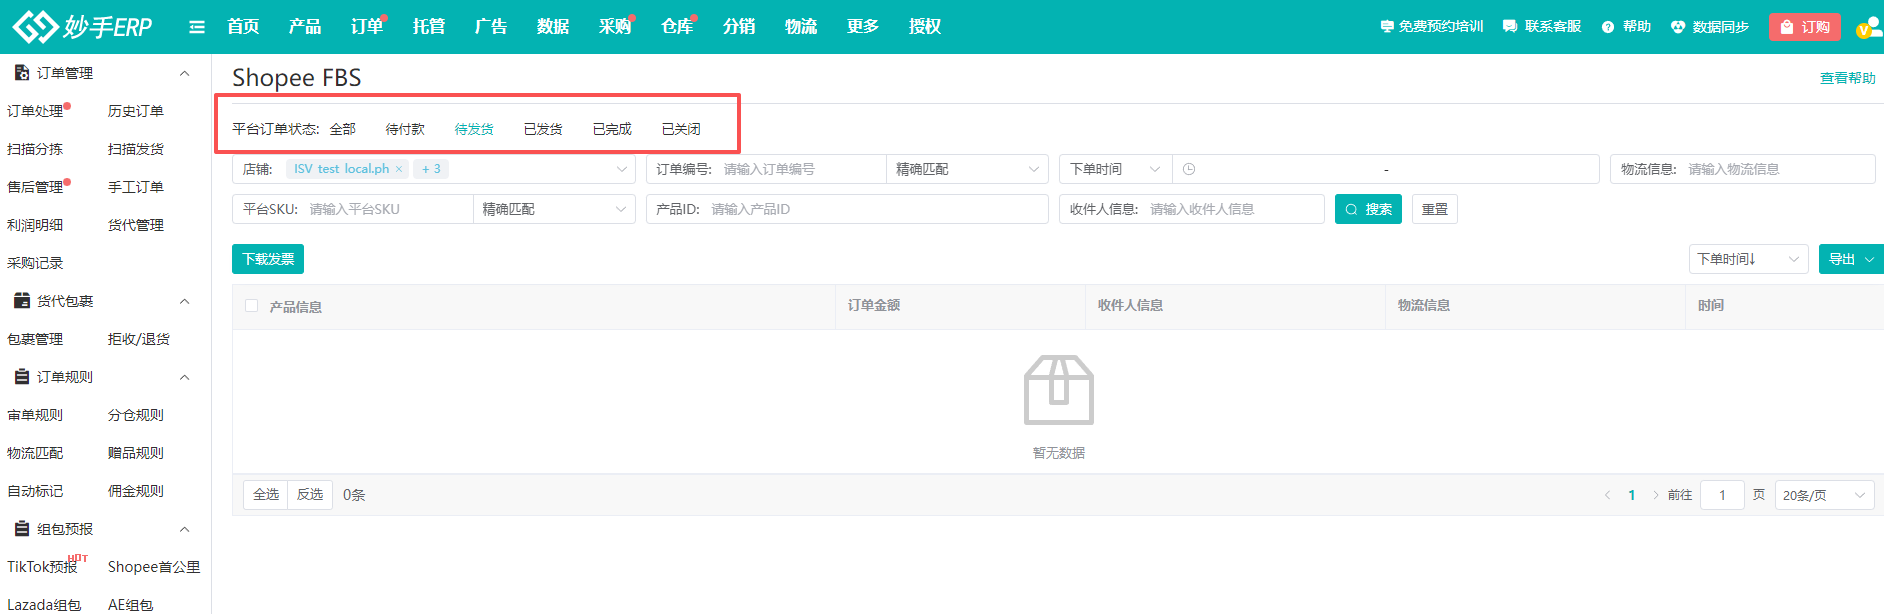Click the 组包预报 section icon

[x=22, y=529]
